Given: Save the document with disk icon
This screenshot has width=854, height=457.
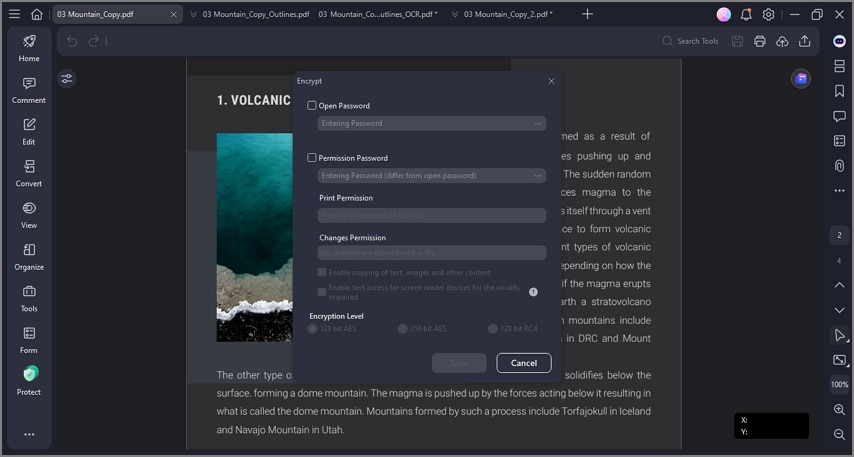Looking at the screenshot, I should (x=737, y=41).
